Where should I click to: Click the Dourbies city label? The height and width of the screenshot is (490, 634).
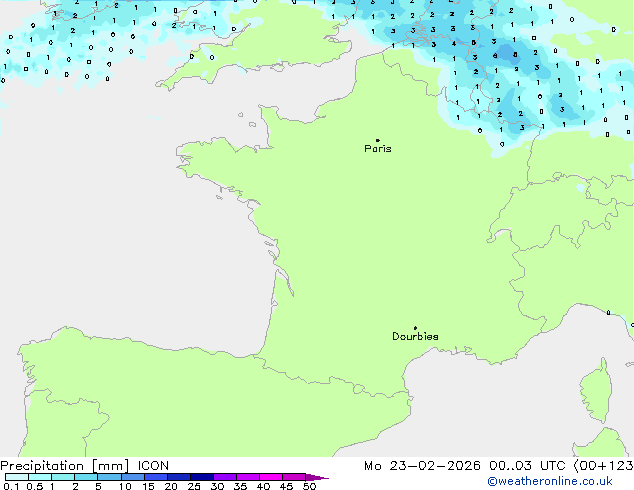[x=415, y=336]
